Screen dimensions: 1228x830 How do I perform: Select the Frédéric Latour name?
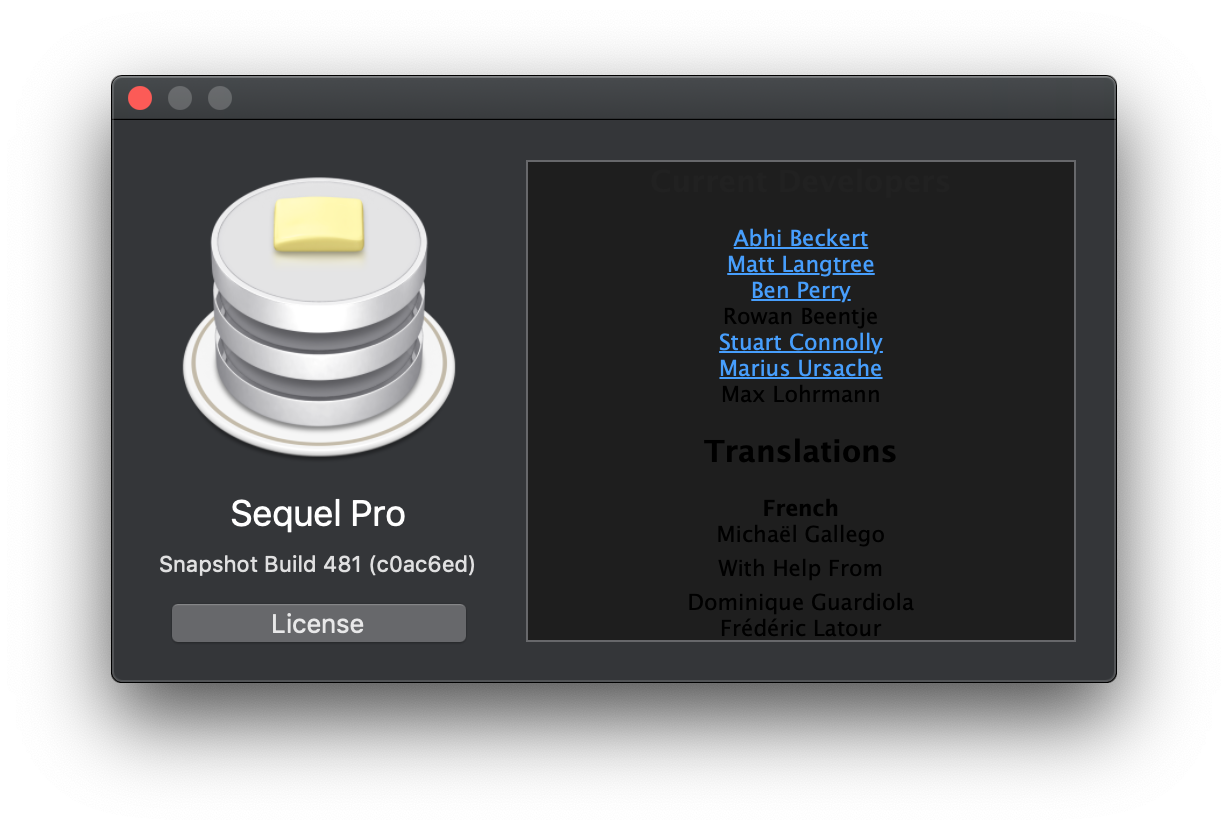(x=800, y=628)
